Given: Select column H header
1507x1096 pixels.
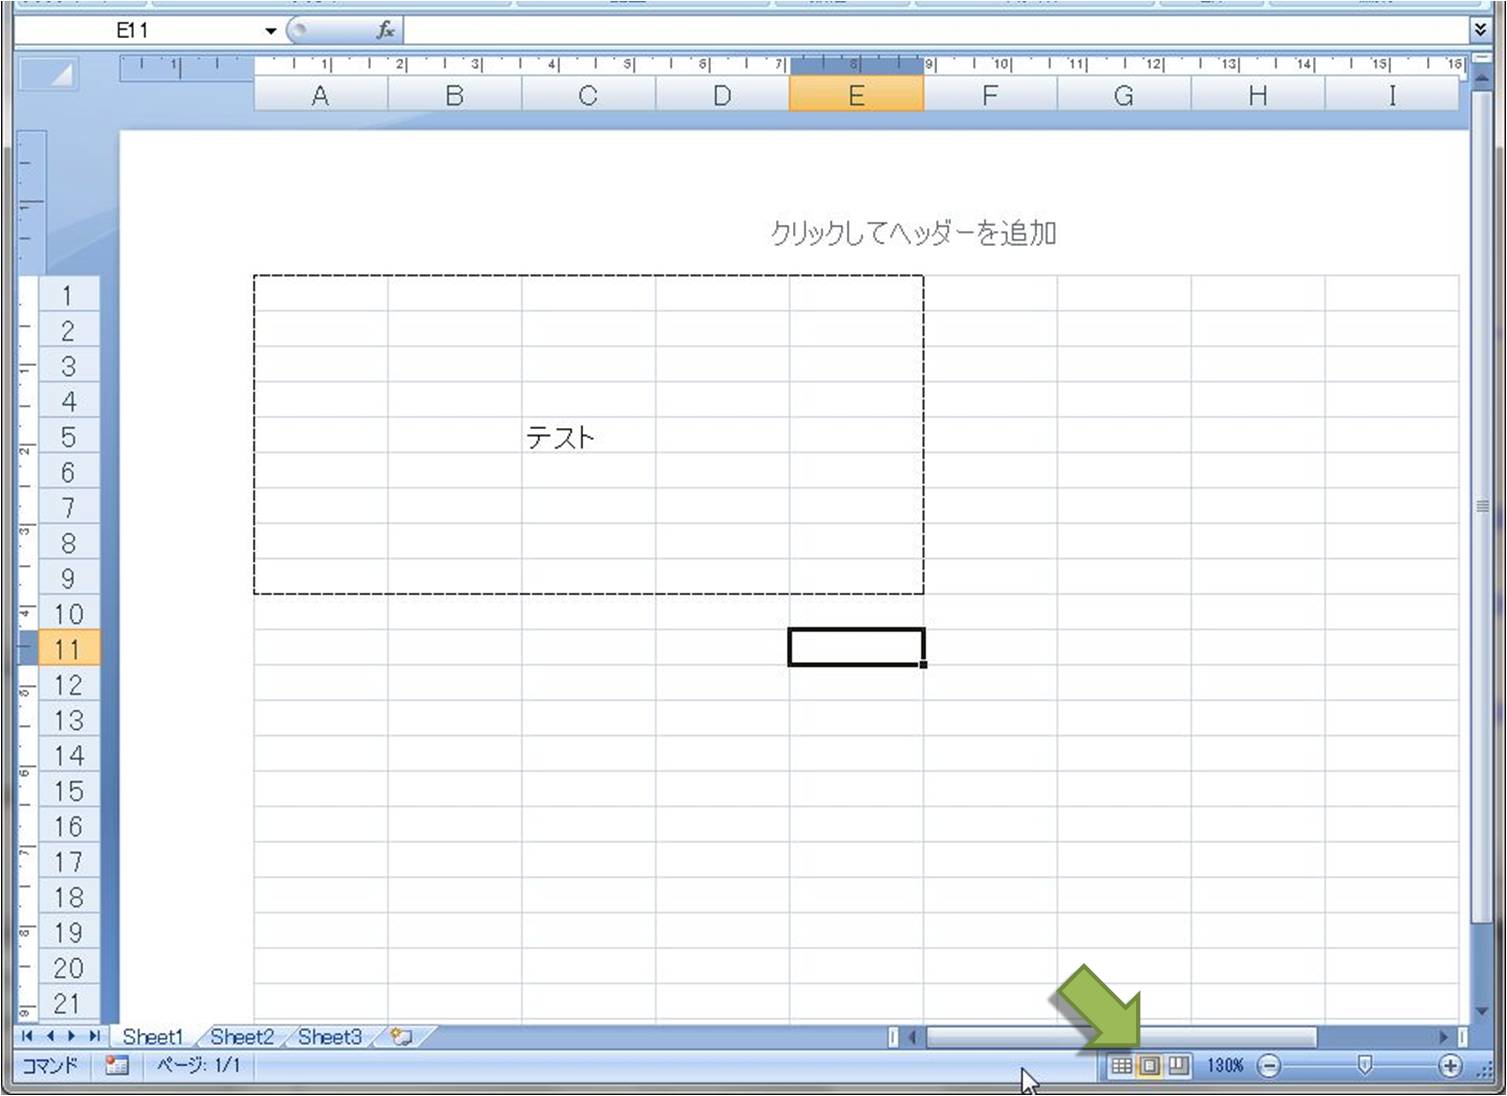Looking at the screenshot, I should click(x=1258, y=95).
